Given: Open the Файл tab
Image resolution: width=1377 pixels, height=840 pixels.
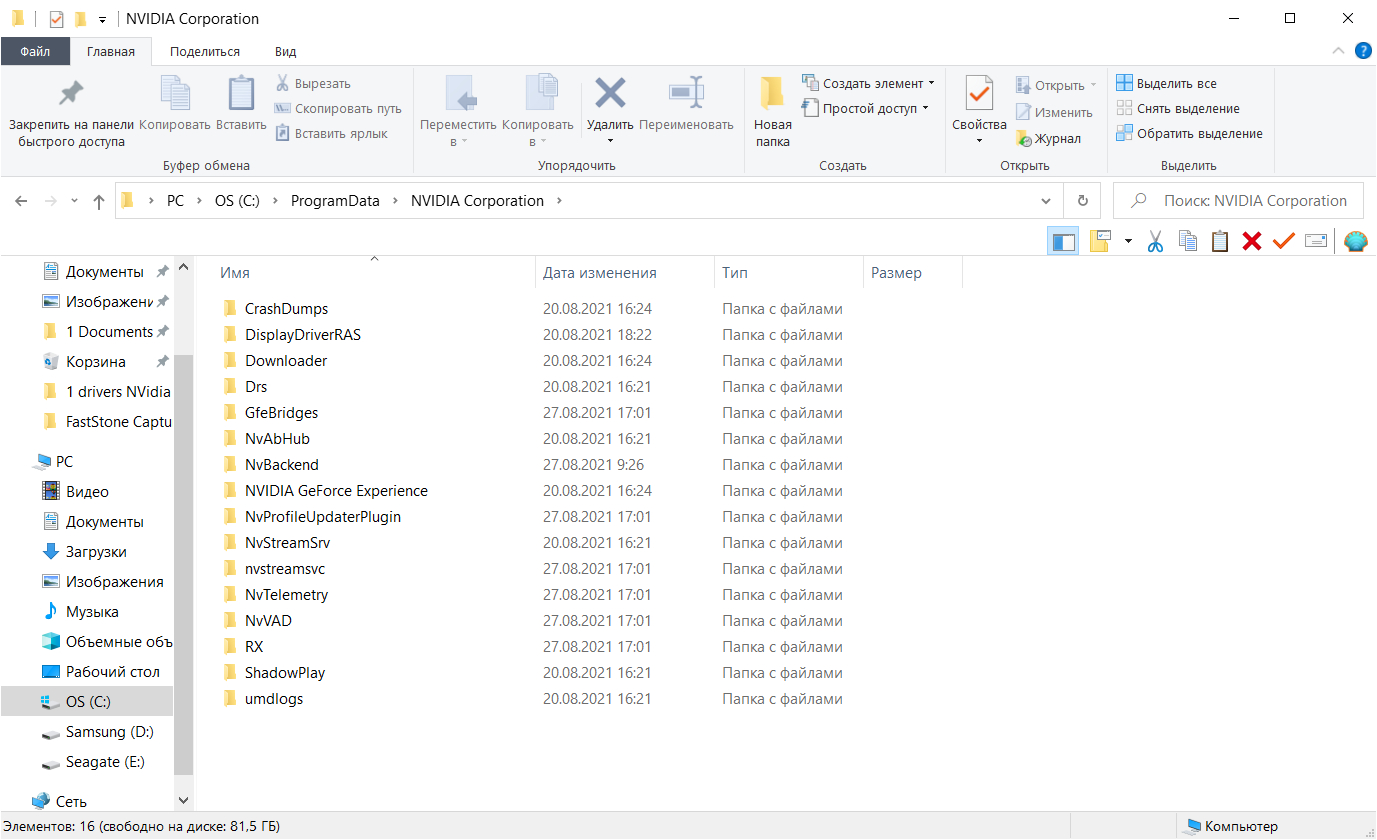Looking at the screenshot, I should point(35,51).
